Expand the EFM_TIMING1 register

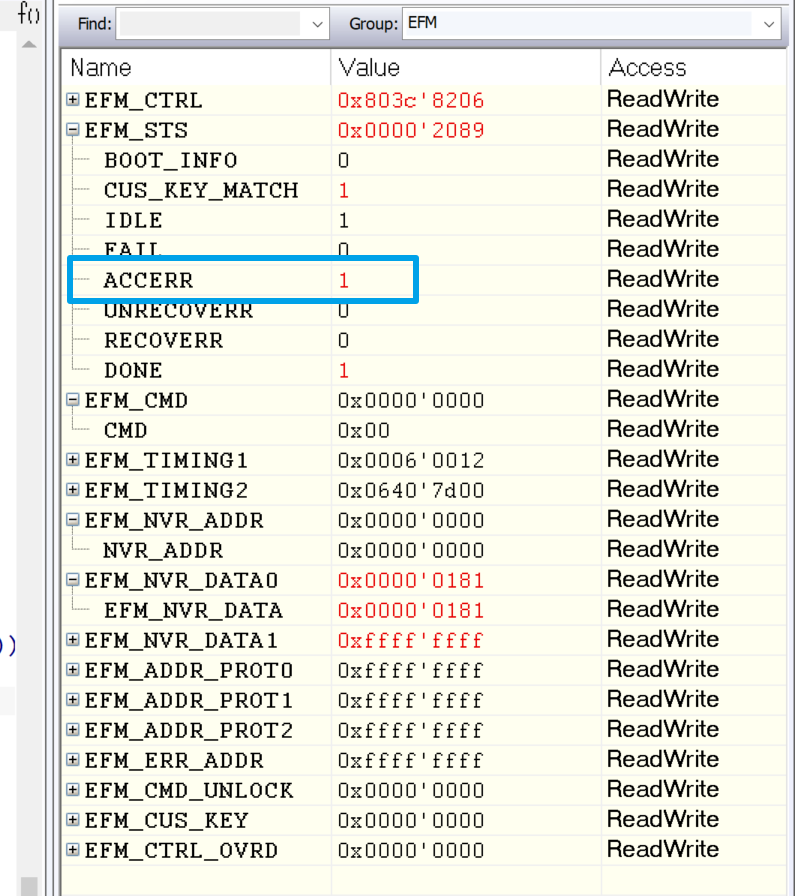(73, 460)
